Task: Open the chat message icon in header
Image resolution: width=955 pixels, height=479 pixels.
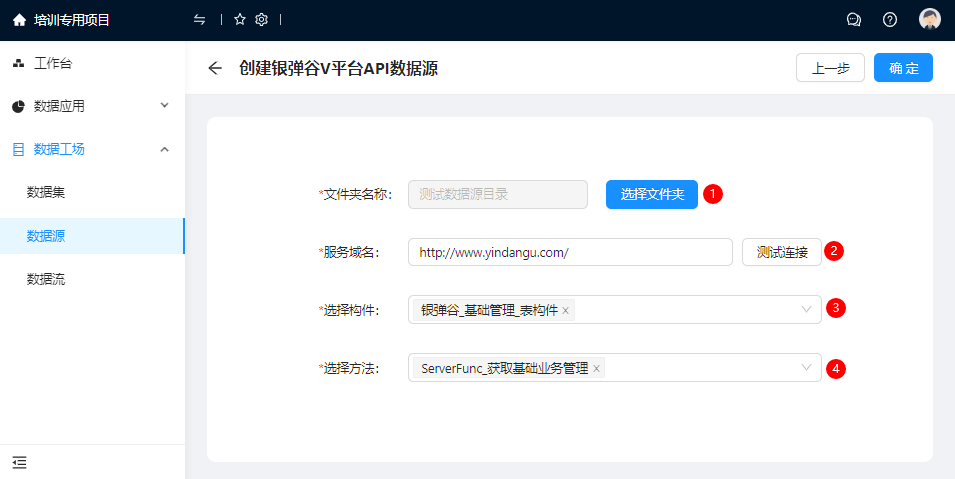Action: [x=853, y=20]
